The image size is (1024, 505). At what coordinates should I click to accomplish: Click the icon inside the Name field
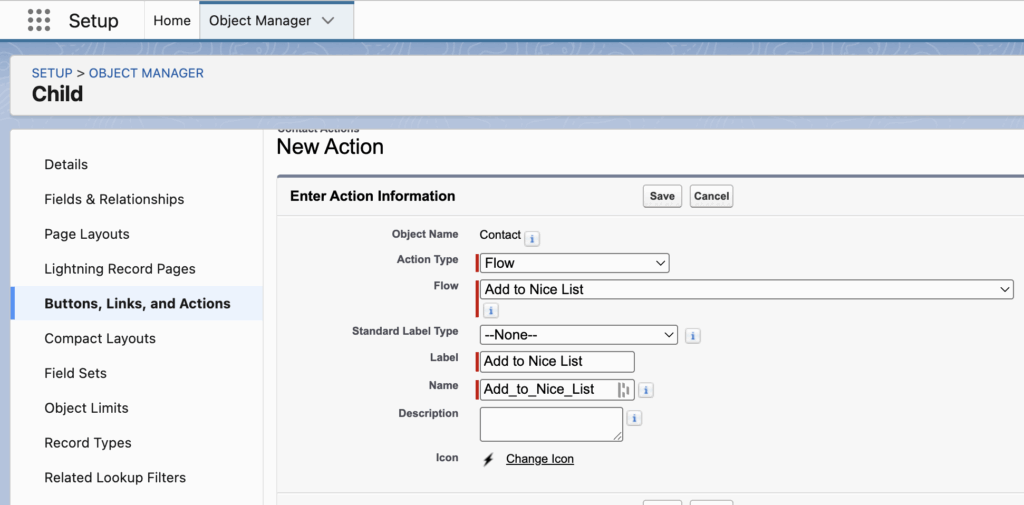(623, 390)
